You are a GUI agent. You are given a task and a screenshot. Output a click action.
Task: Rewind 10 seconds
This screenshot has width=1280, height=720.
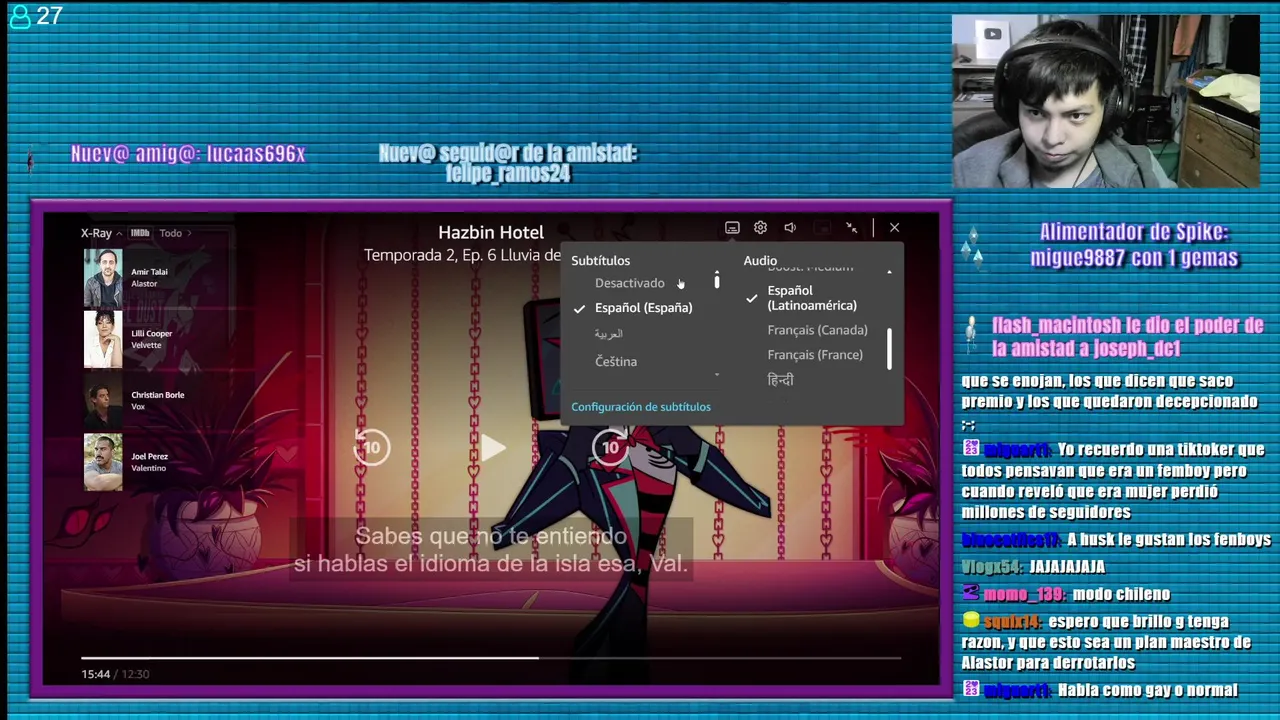371,447
